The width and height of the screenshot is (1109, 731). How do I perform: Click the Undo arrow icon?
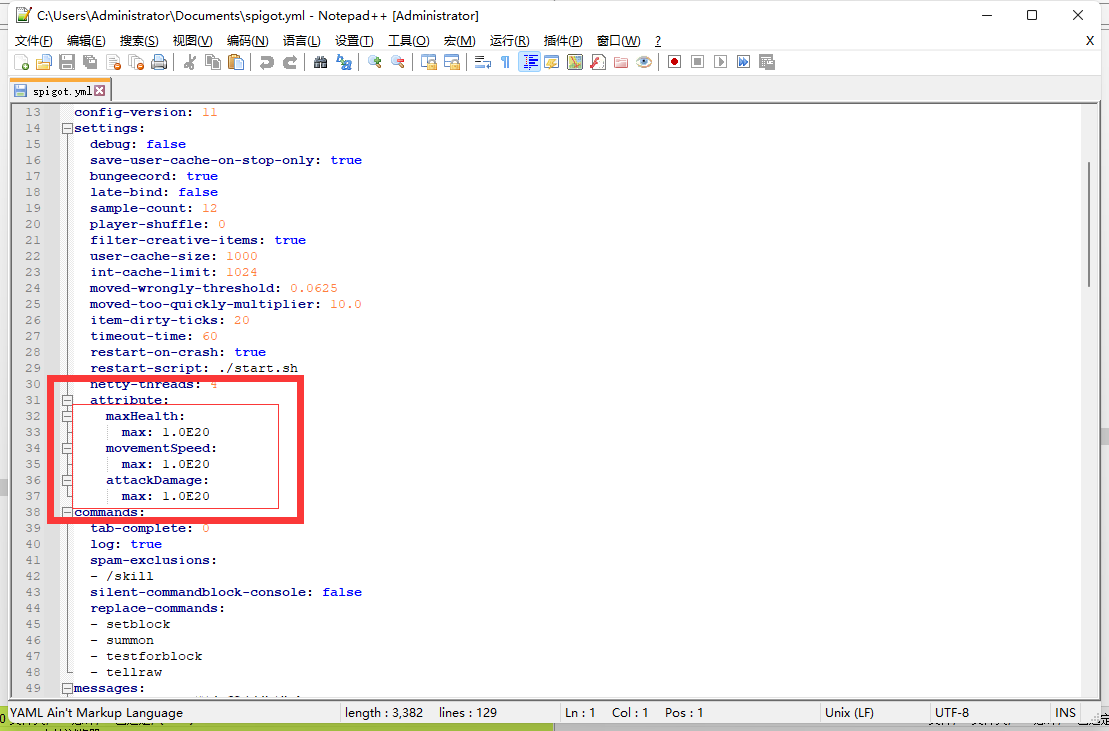point(266,62)
